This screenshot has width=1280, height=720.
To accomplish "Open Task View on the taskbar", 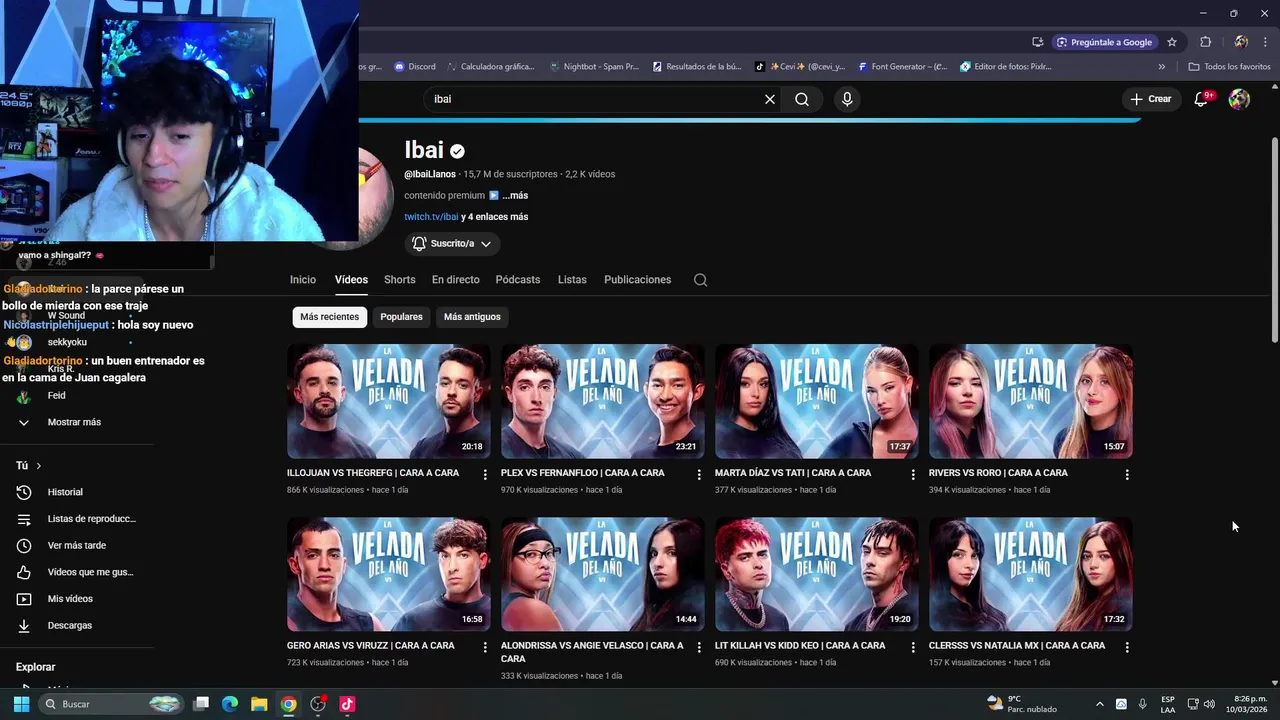I will pyautogui.click(x=201, y=704).
